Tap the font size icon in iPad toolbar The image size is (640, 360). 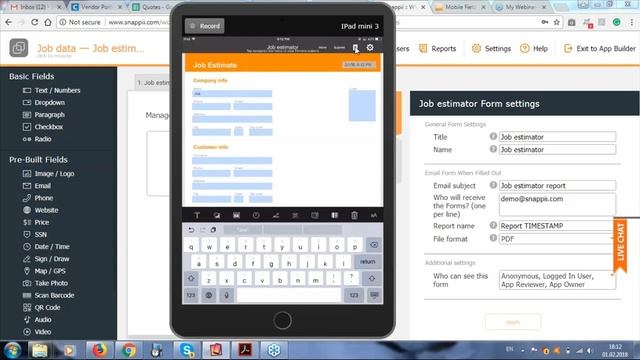(373, 215)
